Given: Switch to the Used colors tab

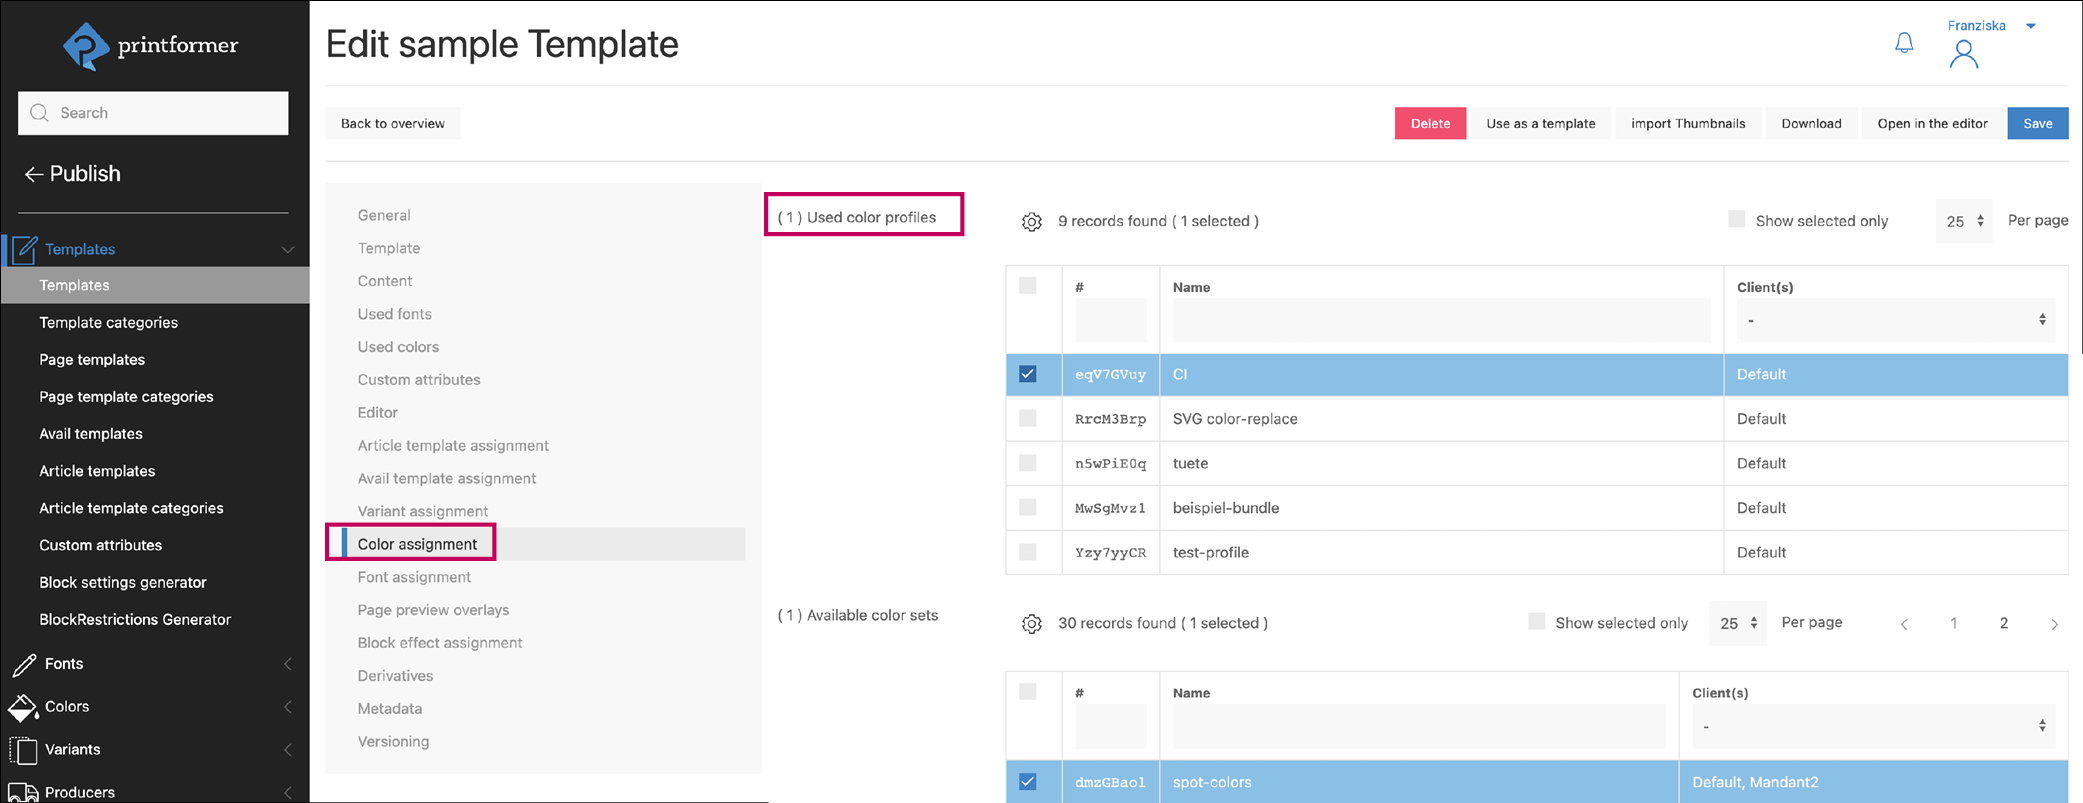Looking at the screenshot, I should (398, 347).
